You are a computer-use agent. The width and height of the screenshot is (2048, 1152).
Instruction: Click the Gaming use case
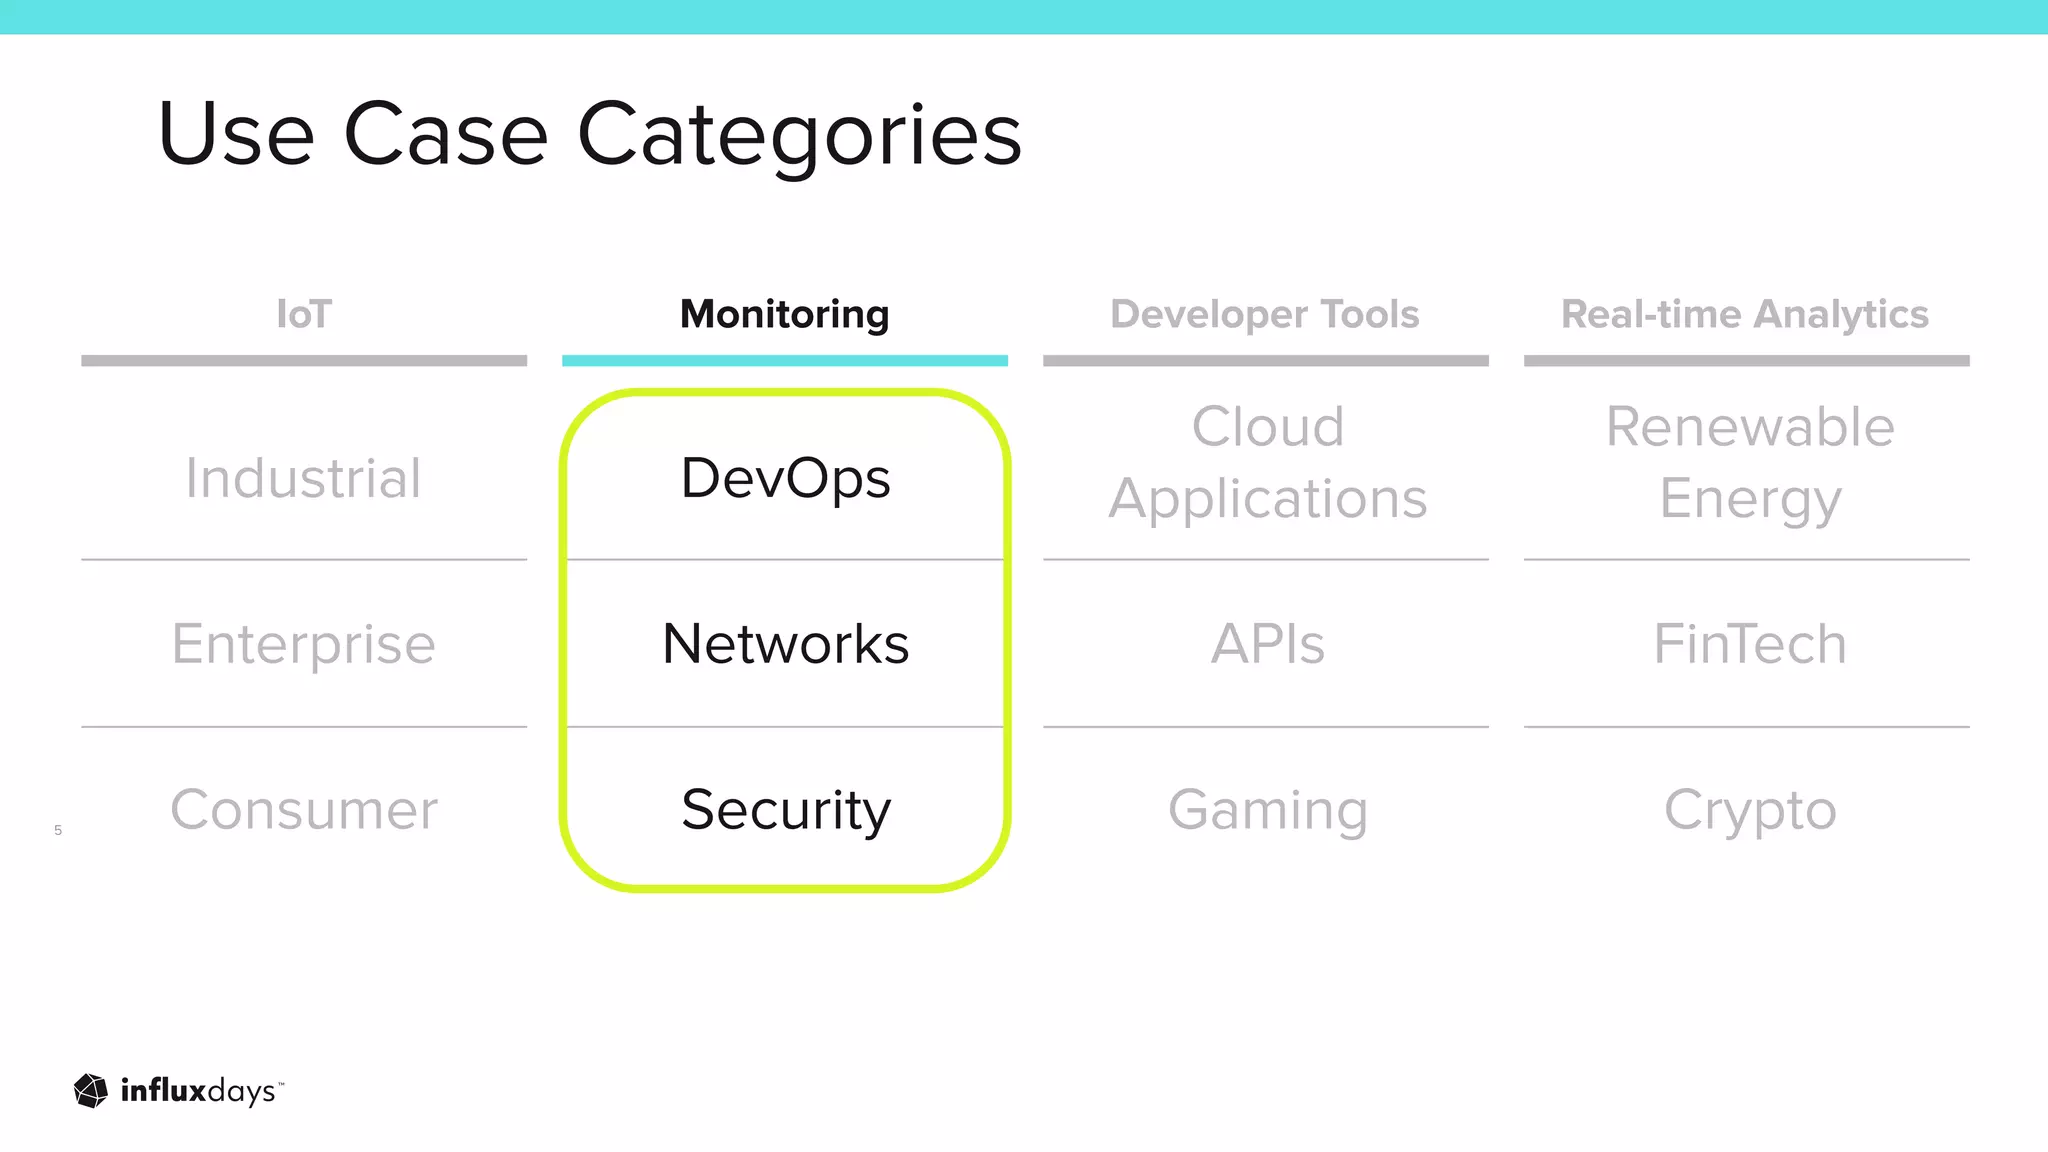(1267, 811)
